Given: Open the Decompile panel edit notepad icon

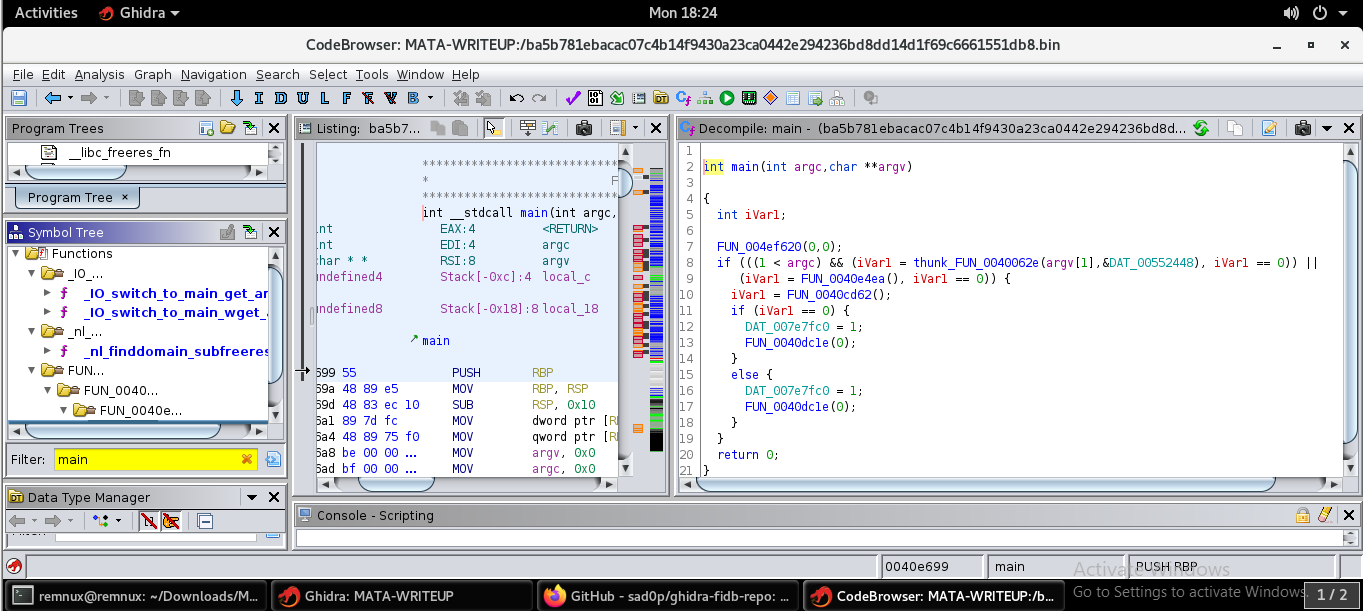Looking at the screenshot, I should (1269, 128).
